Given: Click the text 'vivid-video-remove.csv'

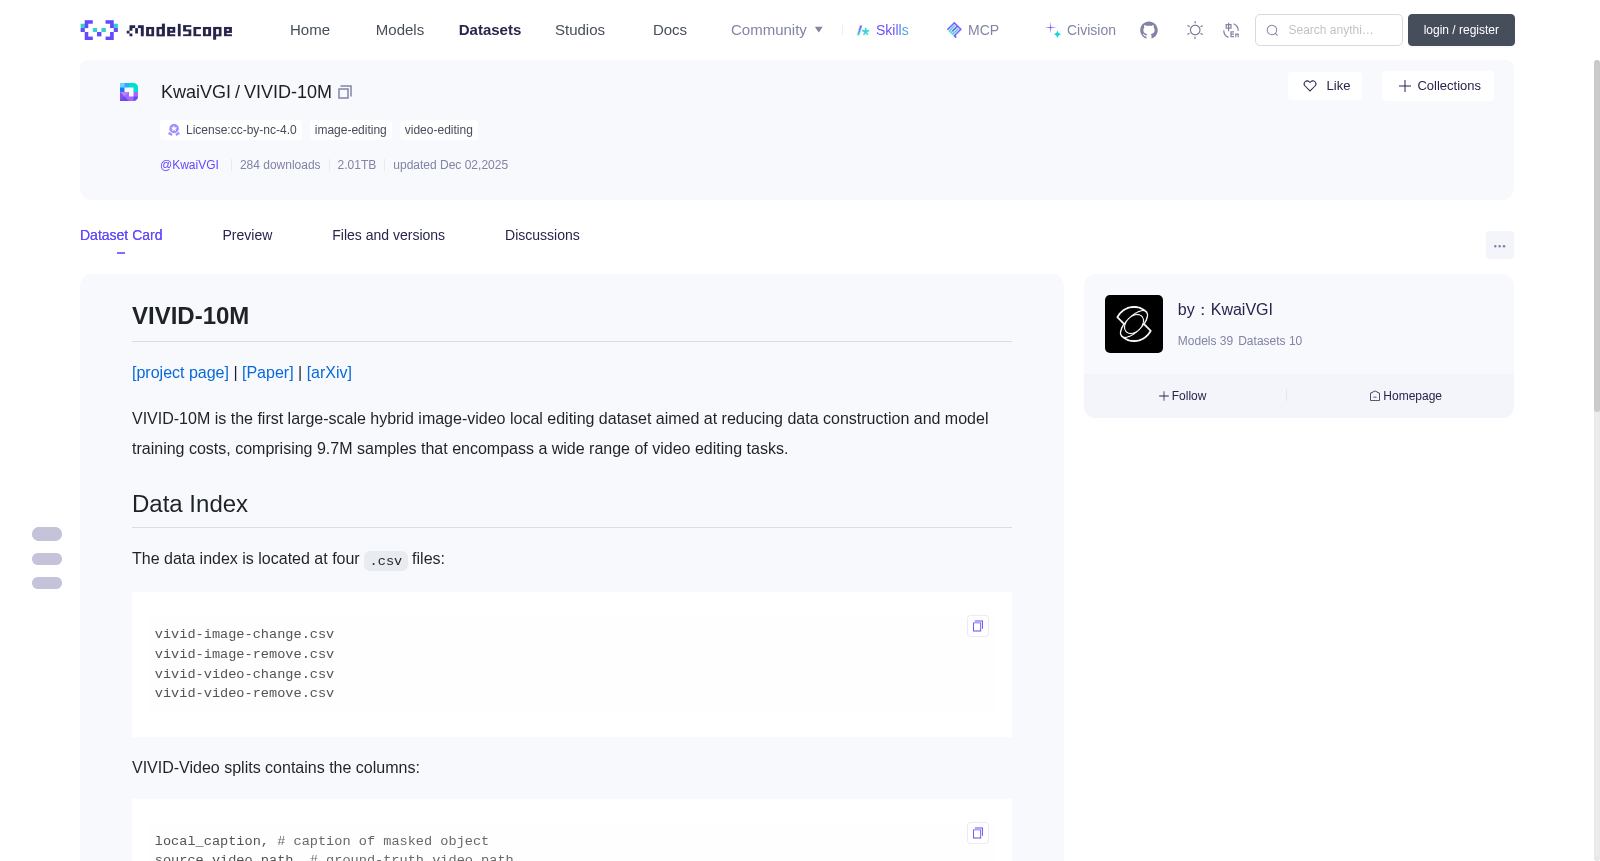Looking at the screenshot, I should point(244,693).
